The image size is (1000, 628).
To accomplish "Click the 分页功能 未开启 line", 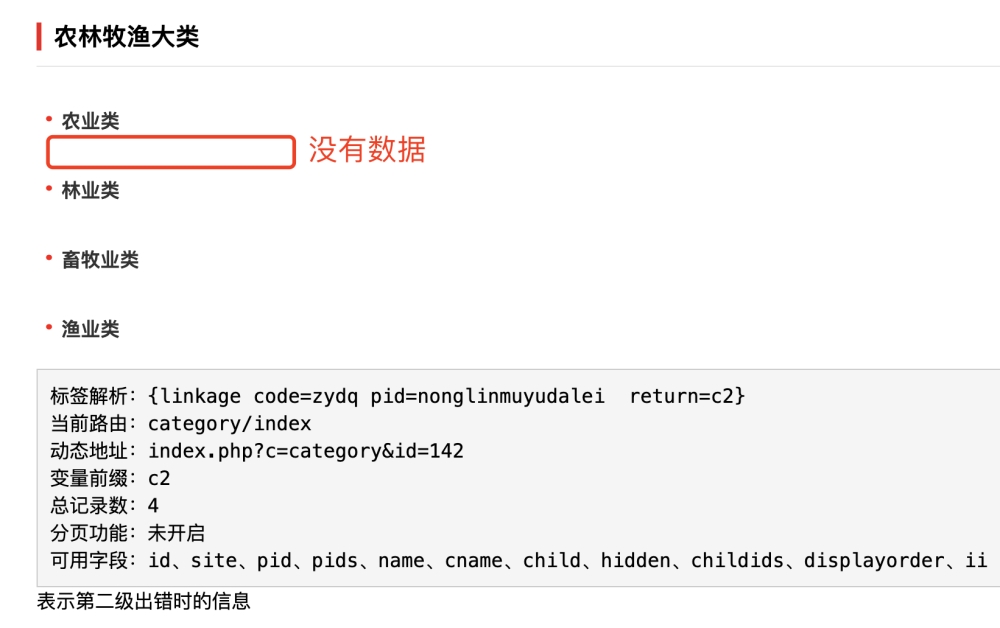I will 128,533.
